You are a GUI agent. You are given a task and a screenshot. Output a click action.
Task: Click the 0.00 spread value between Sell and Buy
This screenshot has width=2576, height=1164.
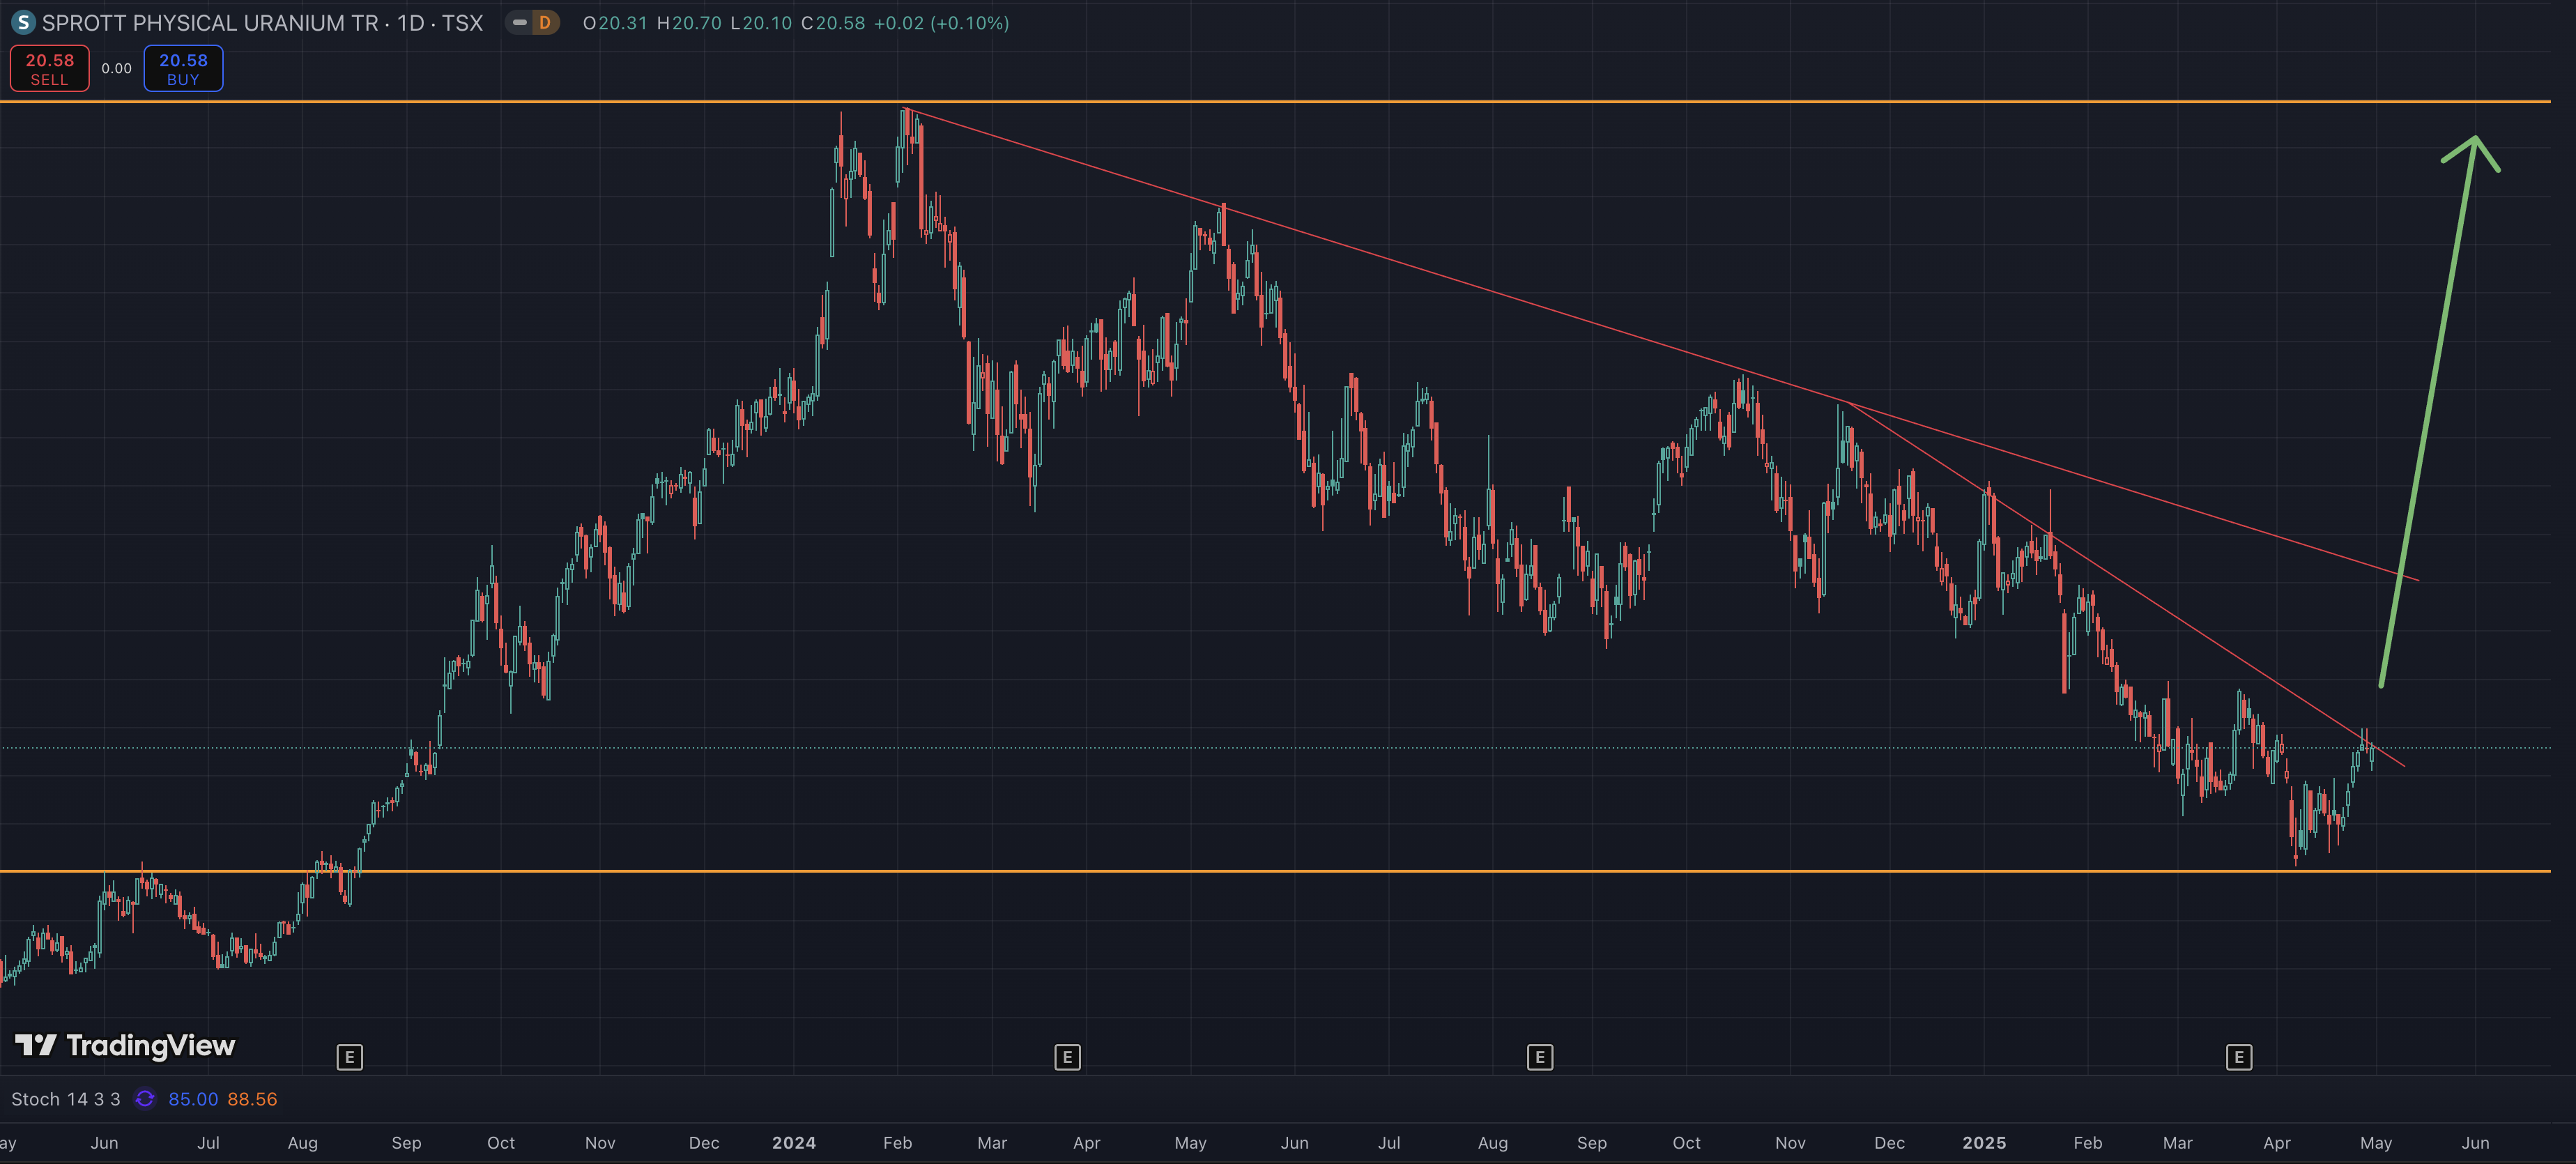tap(116, 69)
